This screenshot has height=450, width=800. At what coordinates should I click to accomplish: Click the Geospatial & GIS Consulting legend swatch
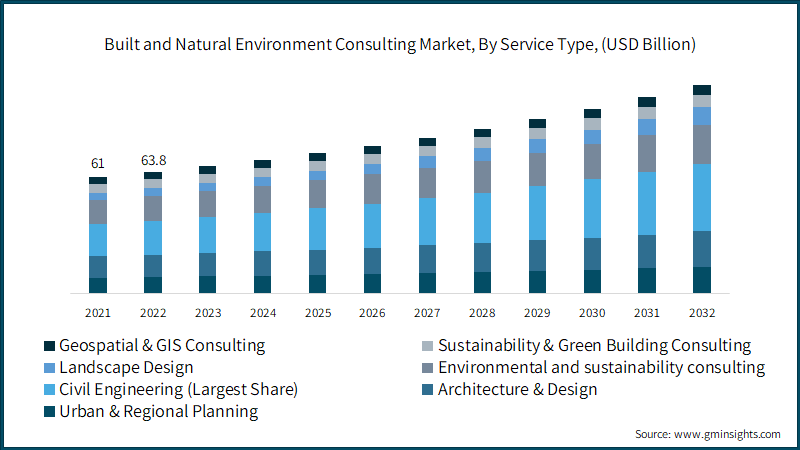point(49,346)
